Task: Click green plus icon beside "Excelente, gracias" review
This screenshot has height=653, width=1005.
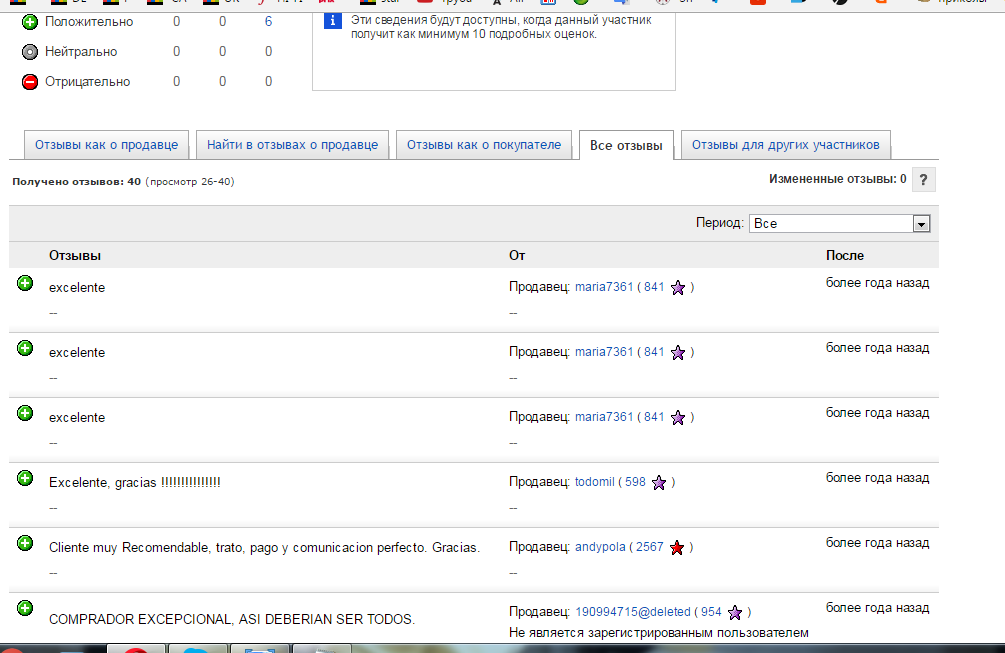Action: 25,478
